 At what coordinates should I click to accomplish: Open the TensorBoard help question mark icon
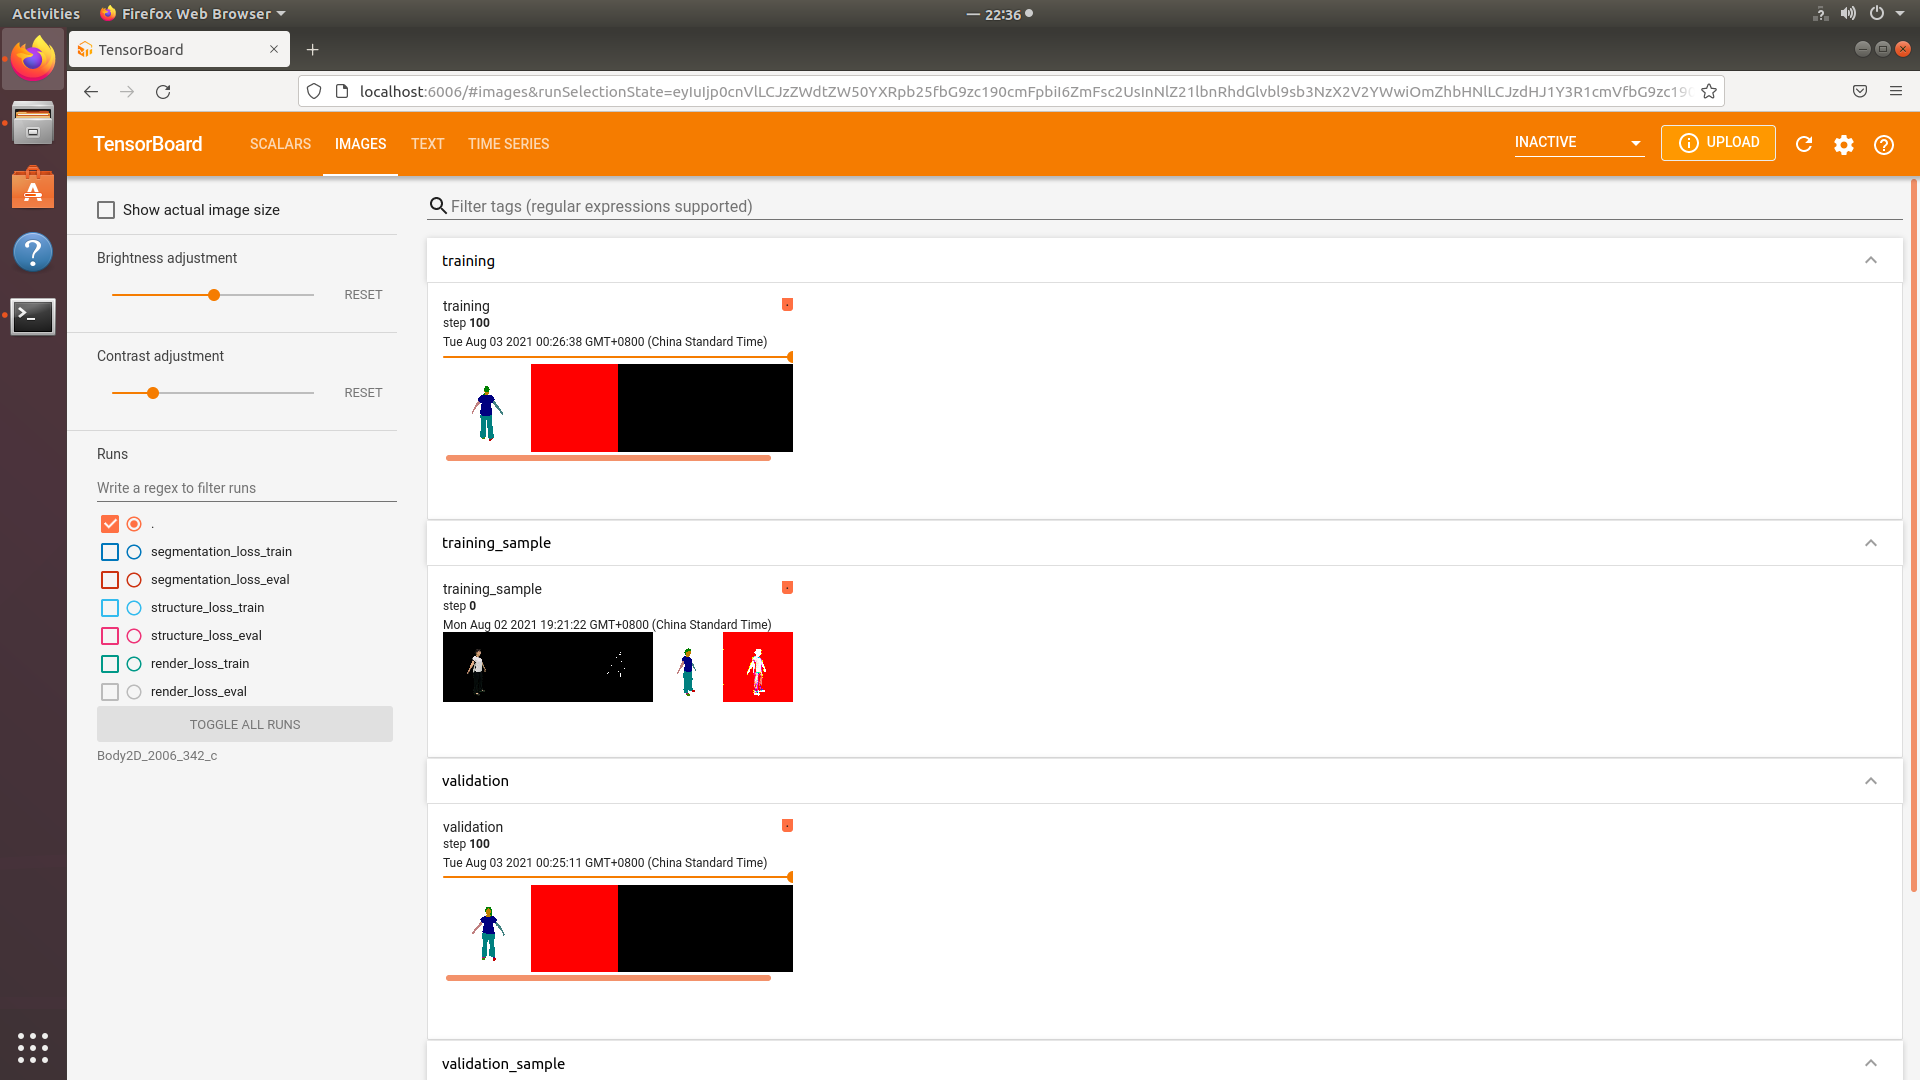click(x=1884, y=144)
